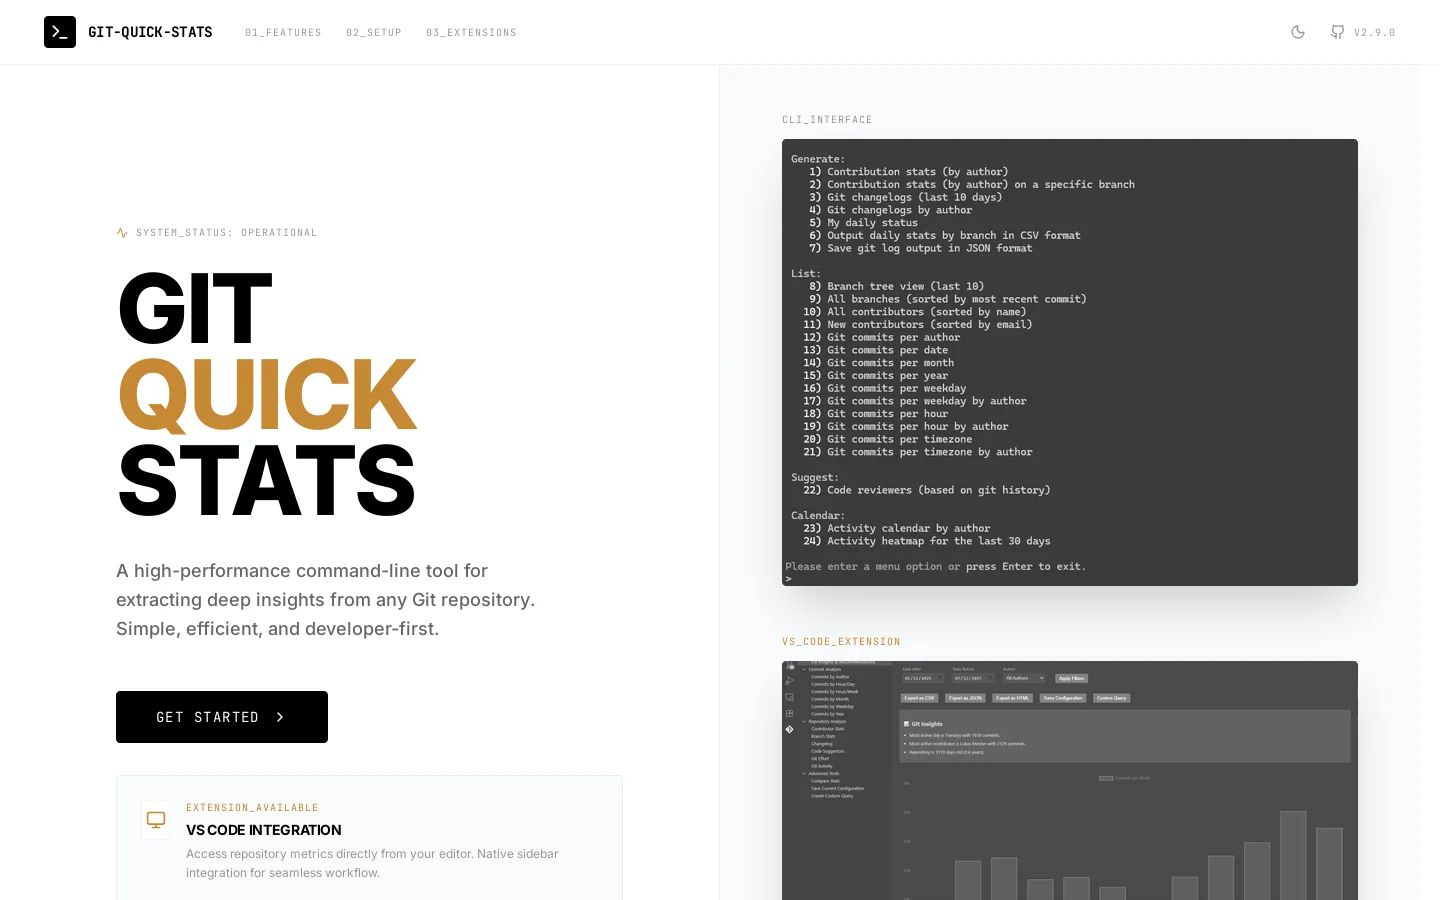
Task: Go to the 02_SETUP nav item
Action: 374,33
